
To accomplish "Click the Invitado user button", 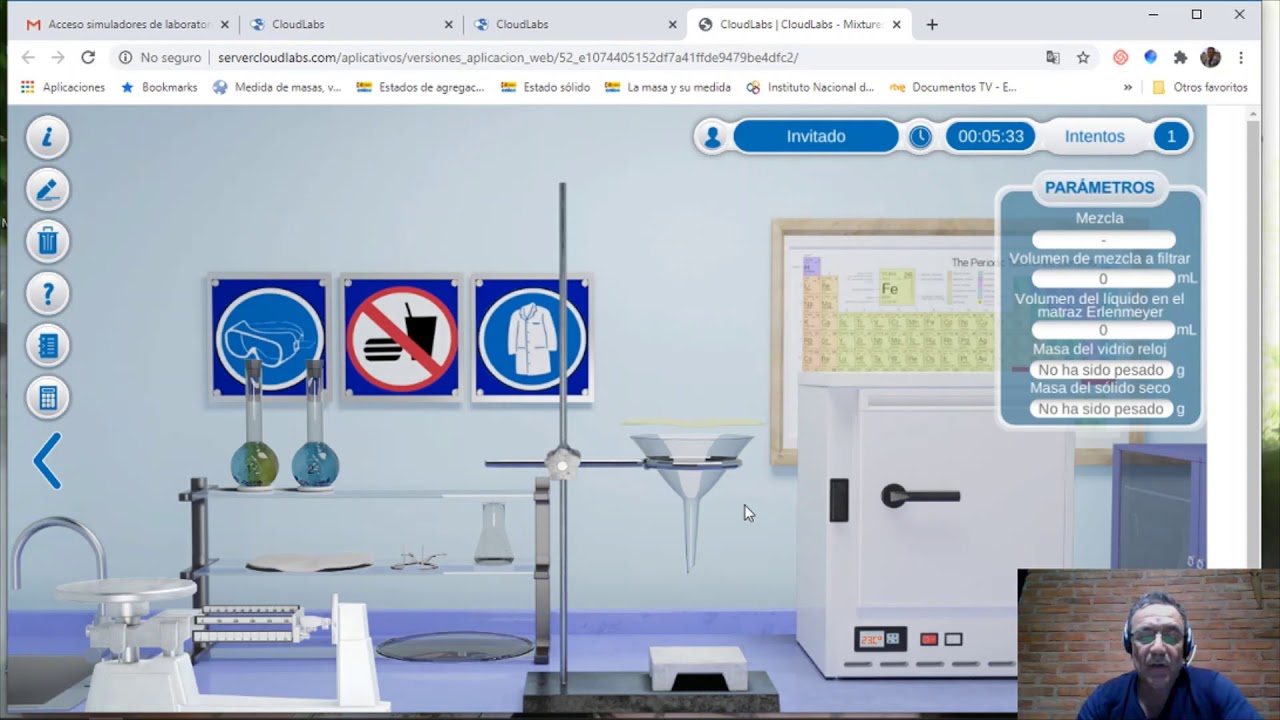I will coord(816,137).
